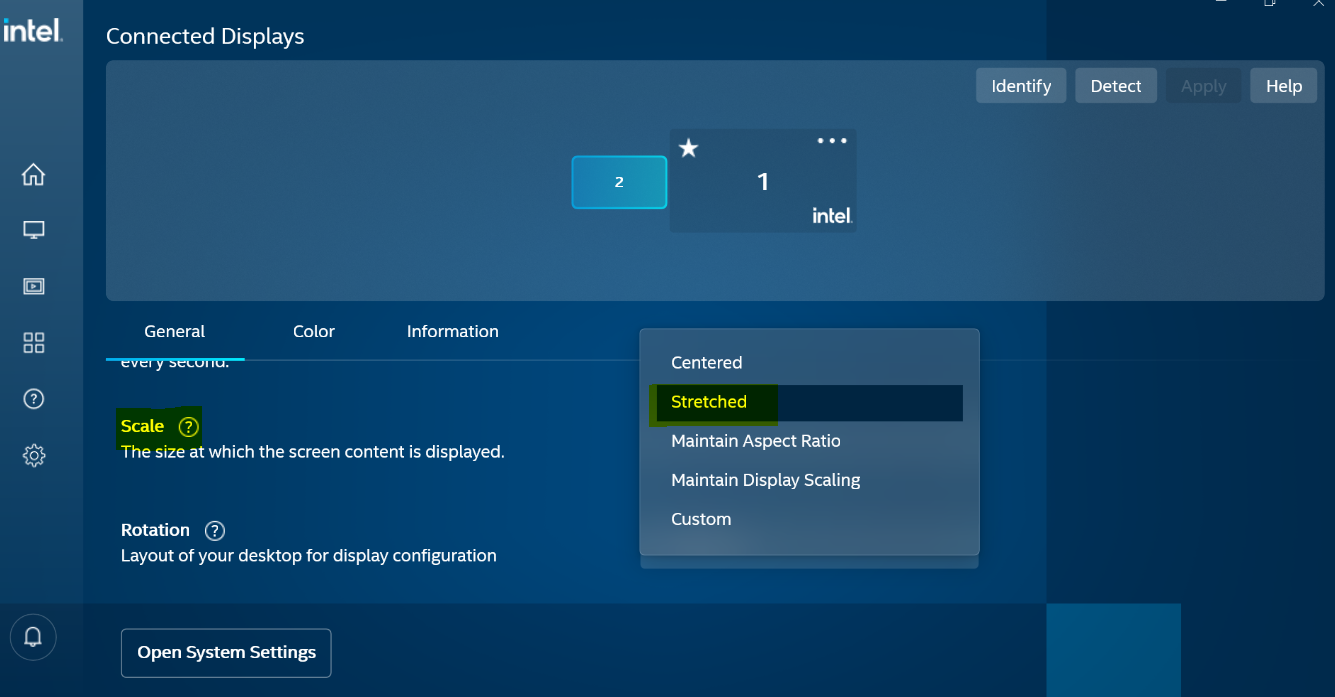
Task: Pick Maintain Aspect Ratio option
Action: tap(755, 441)
